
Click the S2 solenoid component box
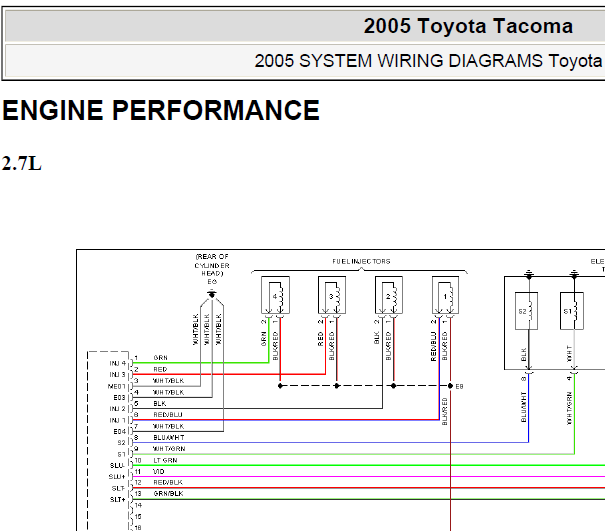tap(526, 311)
